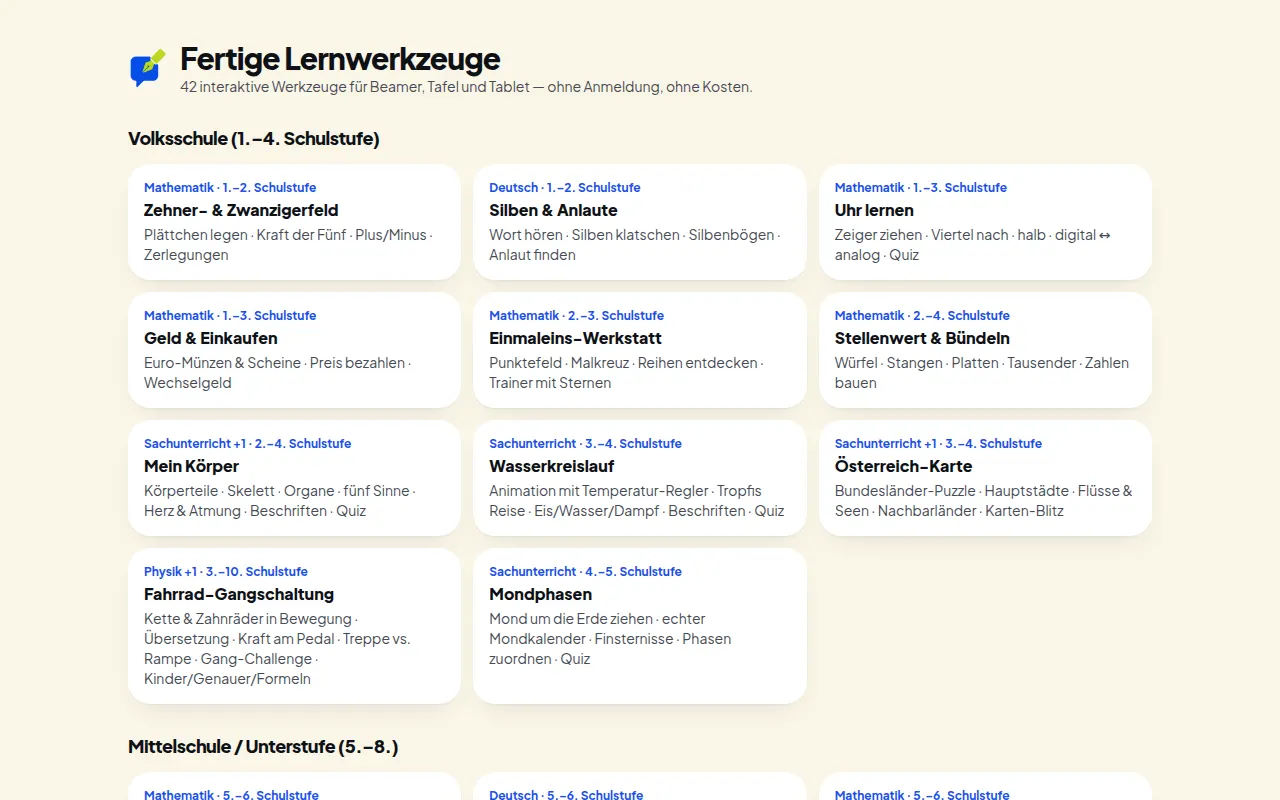
Task: Click the speech bubble pen logo icon
Action: point(148,68)
